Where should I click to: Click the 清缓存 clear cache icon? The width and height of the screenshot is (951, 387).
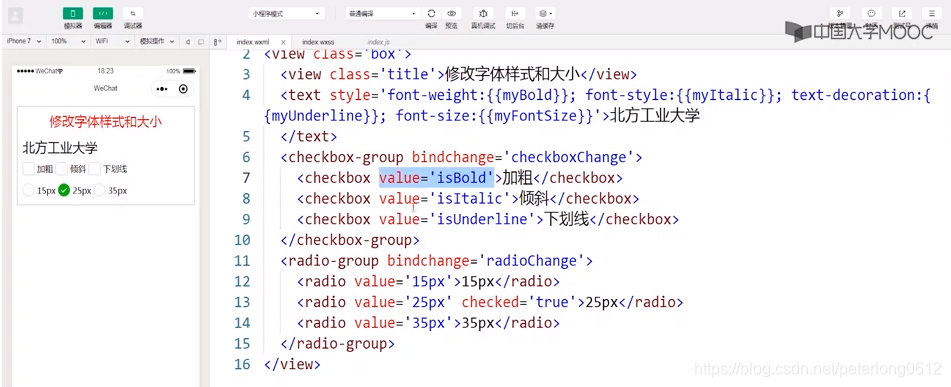(x=545, y=13)
